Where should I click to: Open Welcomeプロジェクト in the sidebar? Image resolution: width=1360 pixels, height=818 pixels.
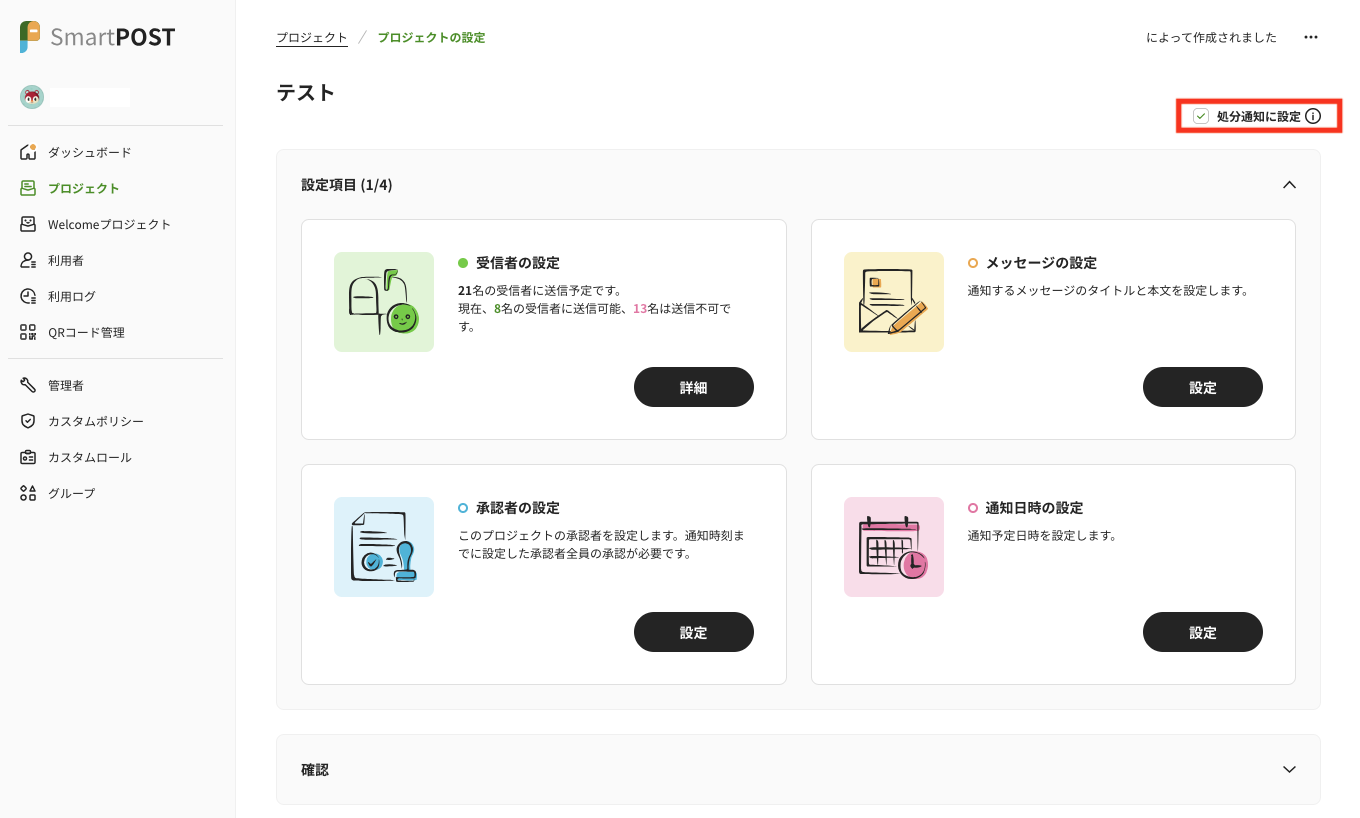(109, 224)
